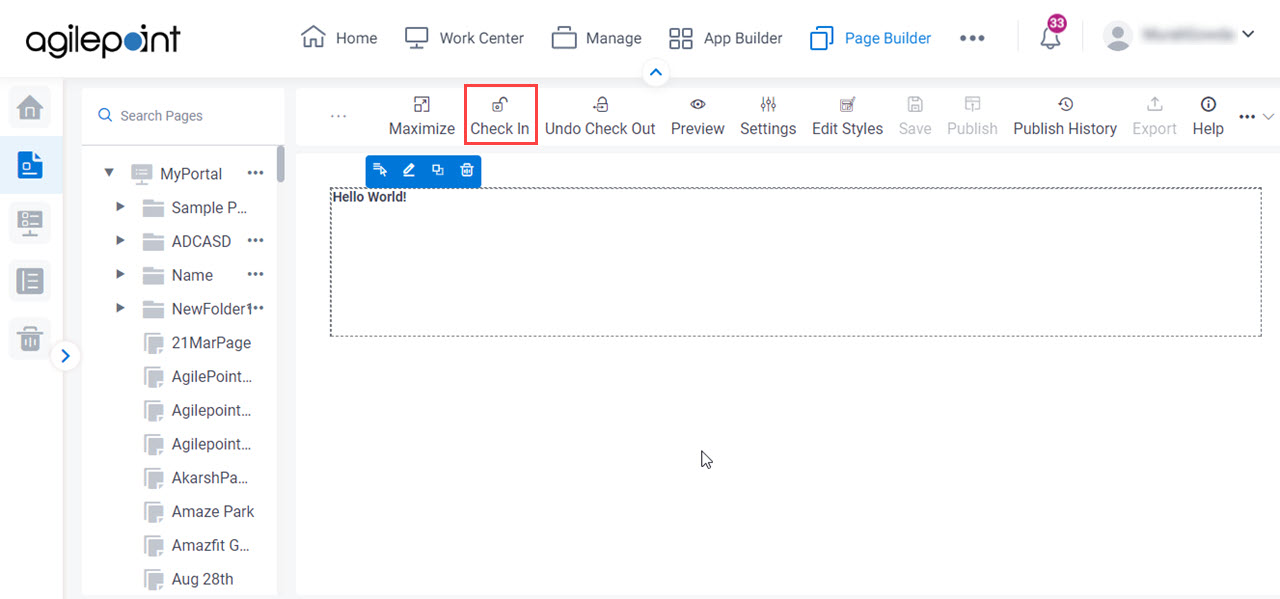Open Publish History
Image resolution: width=1280 pixels, height=599 pixels.
pyautogui.click(x=1065, y=116)
